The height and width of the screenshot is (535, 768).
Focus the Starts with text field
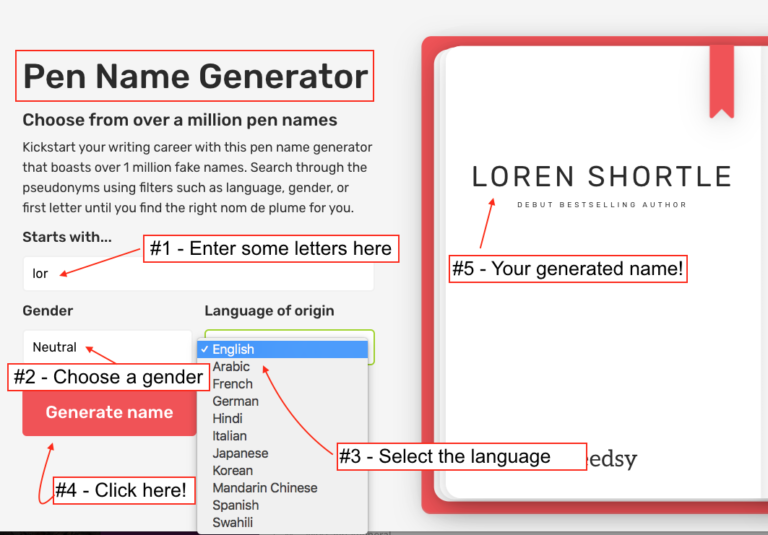point(198,273)
